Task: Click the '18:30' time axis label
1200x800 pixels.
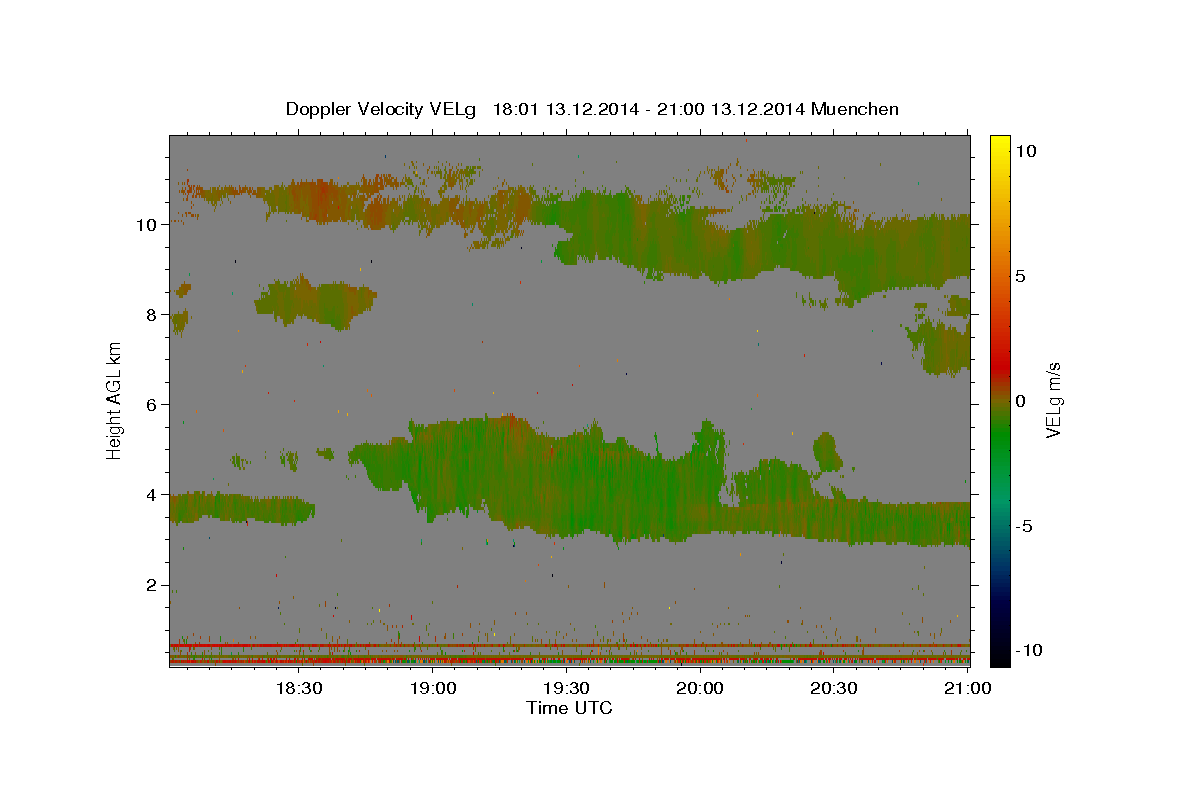Action: [x=299, y=688]
